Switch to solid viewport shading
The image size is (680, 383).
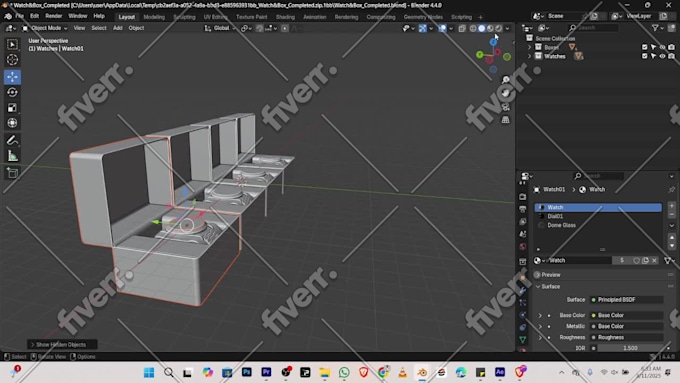coord(481,28)
